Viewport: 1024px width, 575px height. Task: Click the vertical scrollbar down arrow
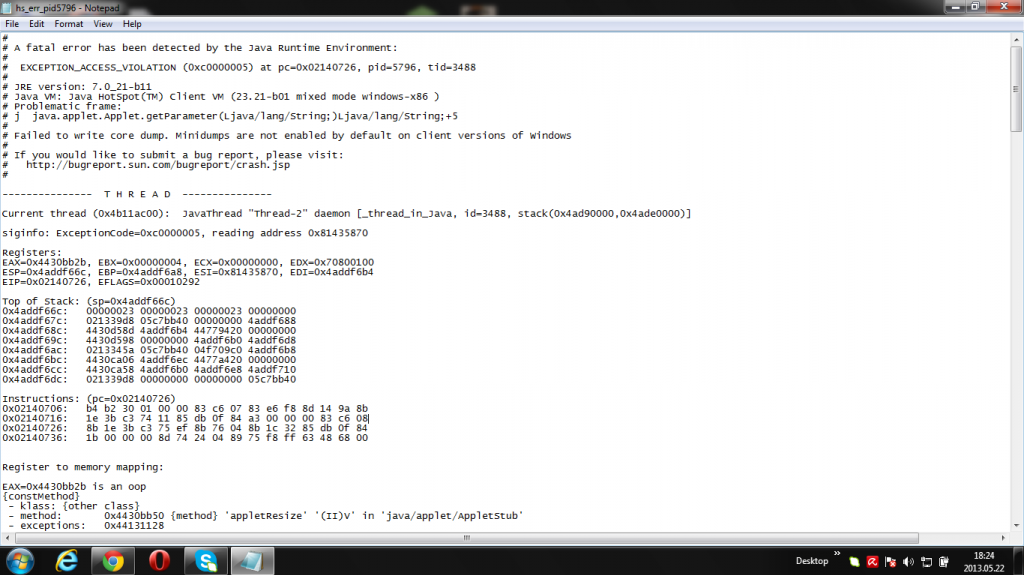1016,526
